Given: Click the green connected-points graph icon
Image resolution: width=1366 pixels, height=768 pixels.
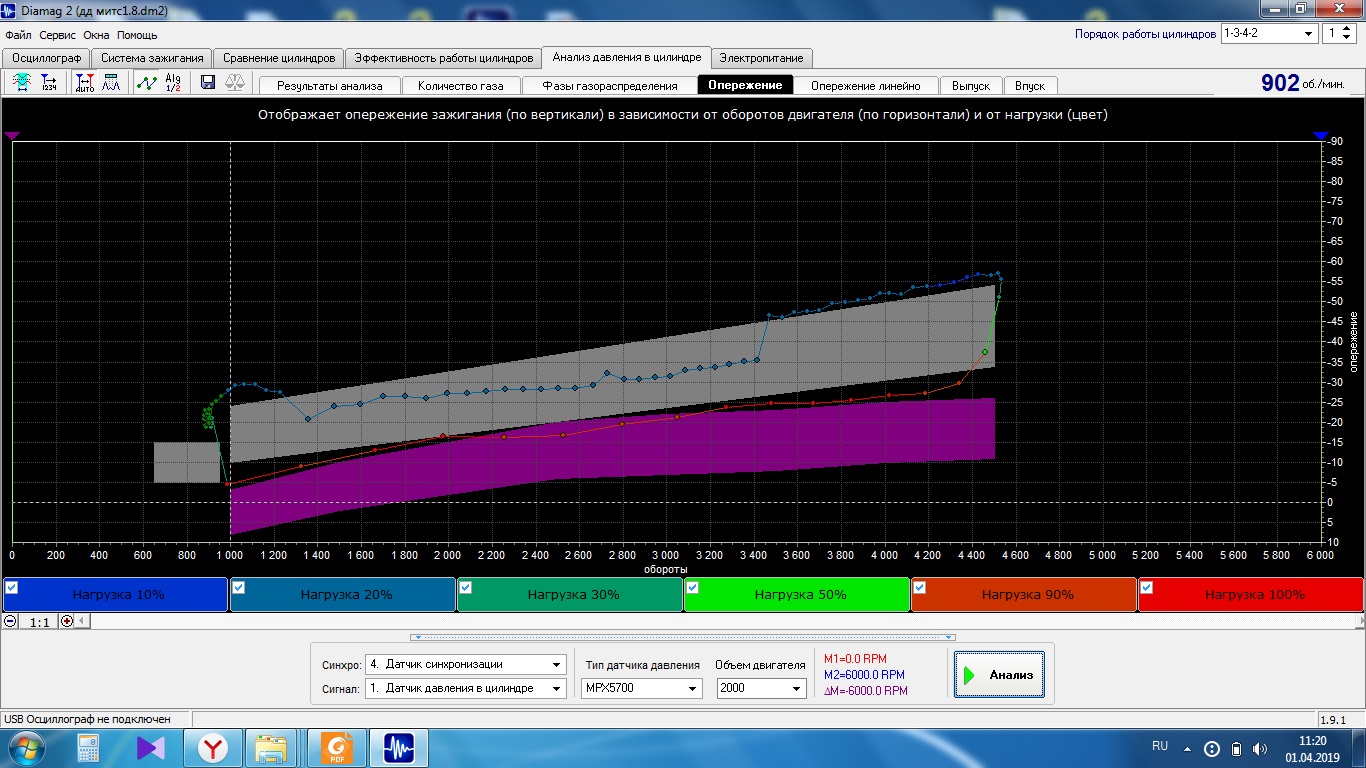Looking at the screenshot, I should 147,83.
